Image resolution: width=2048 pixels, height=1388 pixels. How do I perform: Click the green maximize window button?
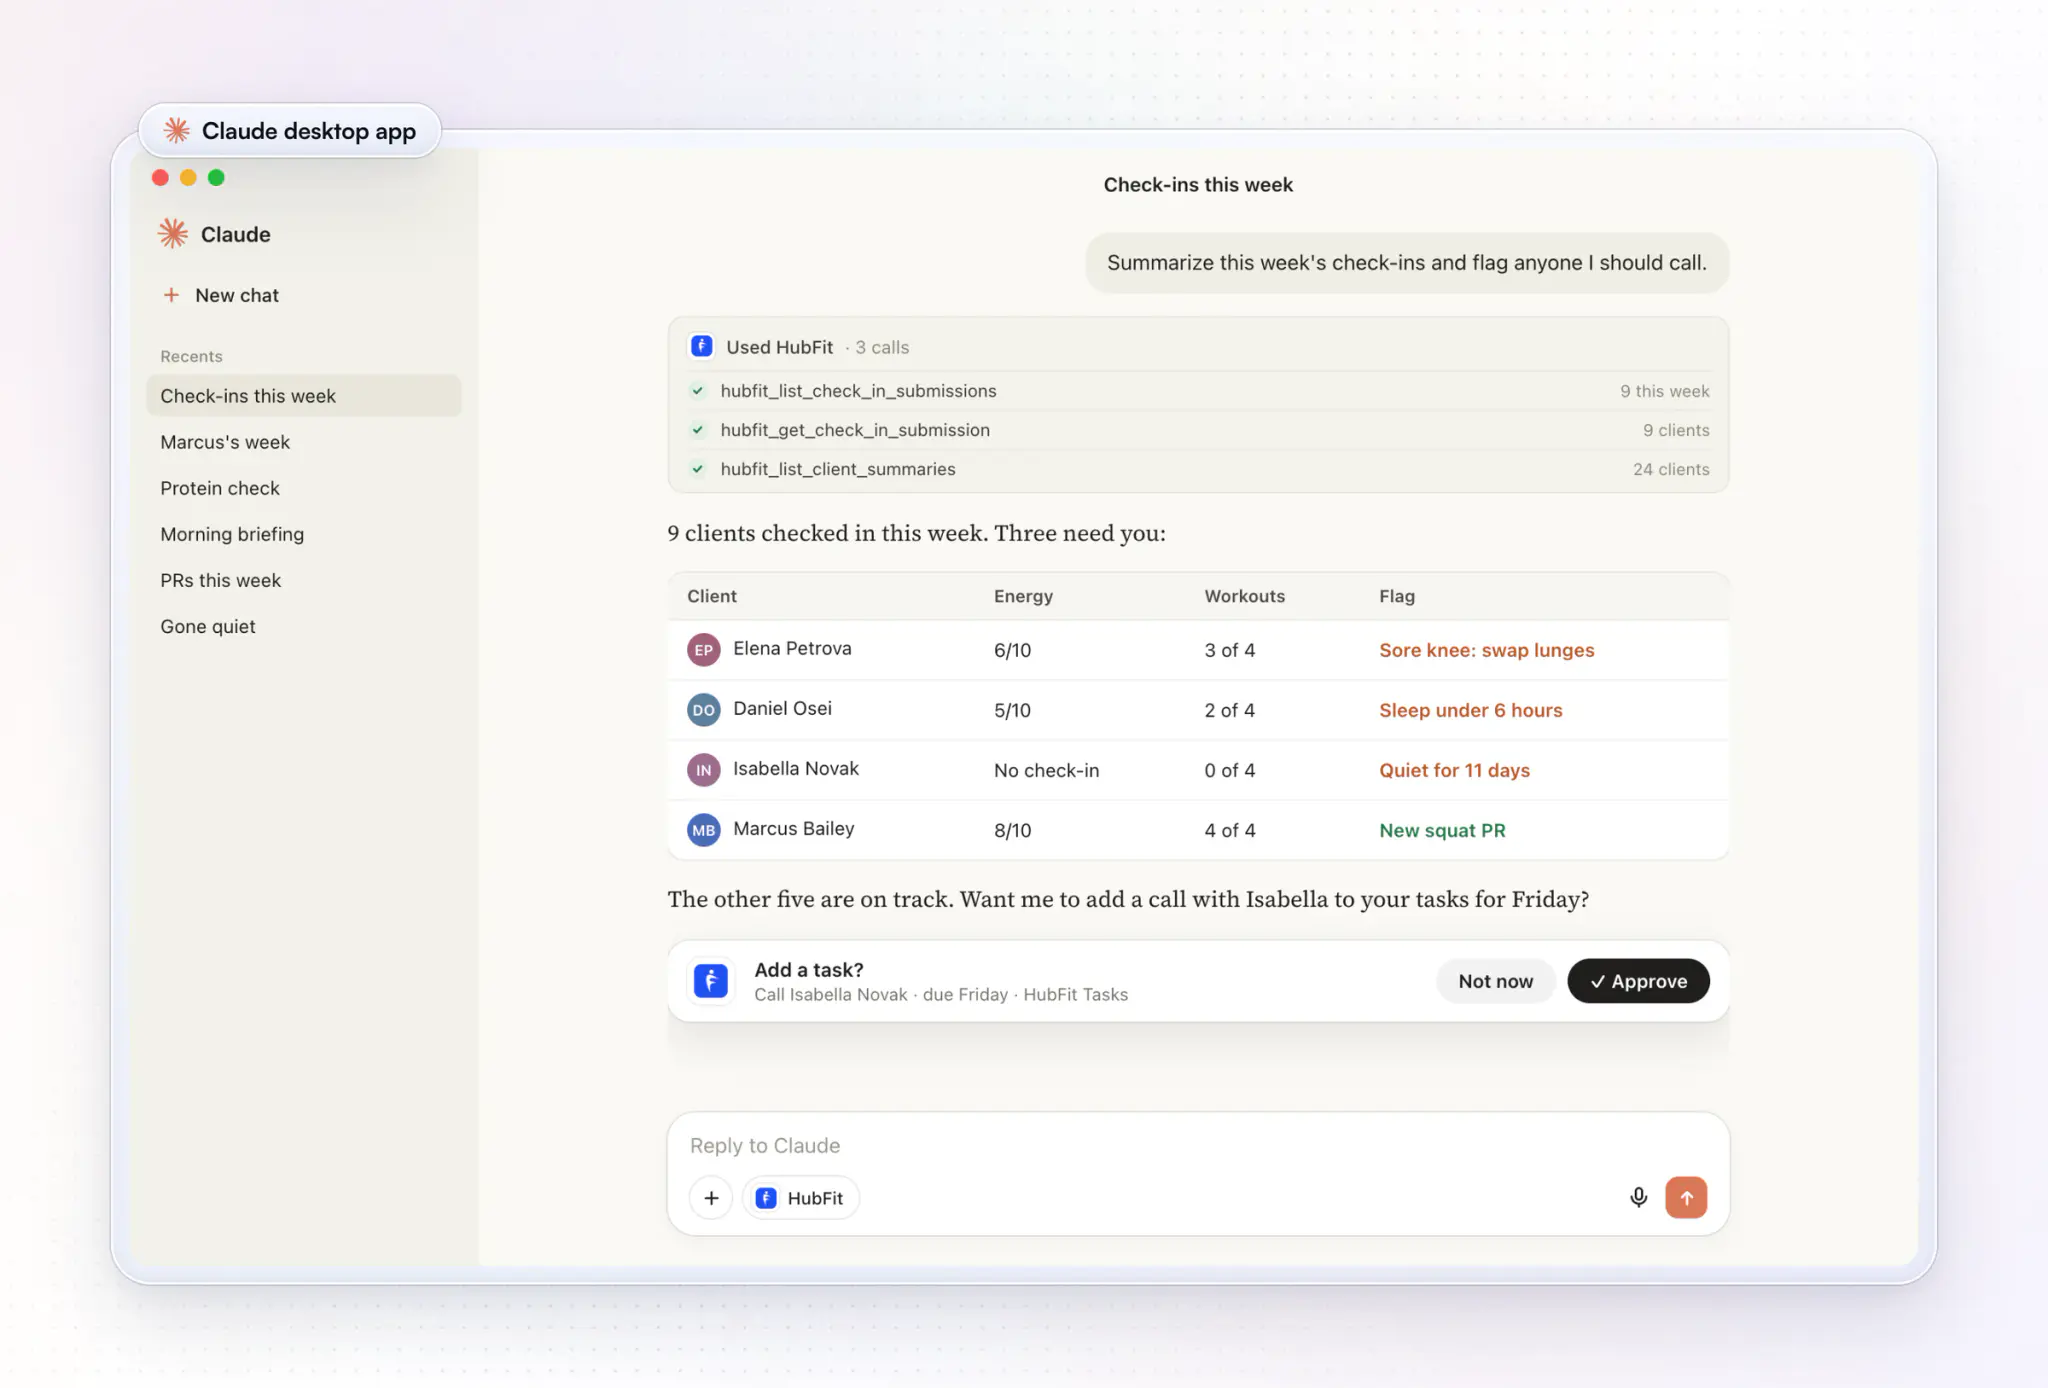[x=216, y=178]
